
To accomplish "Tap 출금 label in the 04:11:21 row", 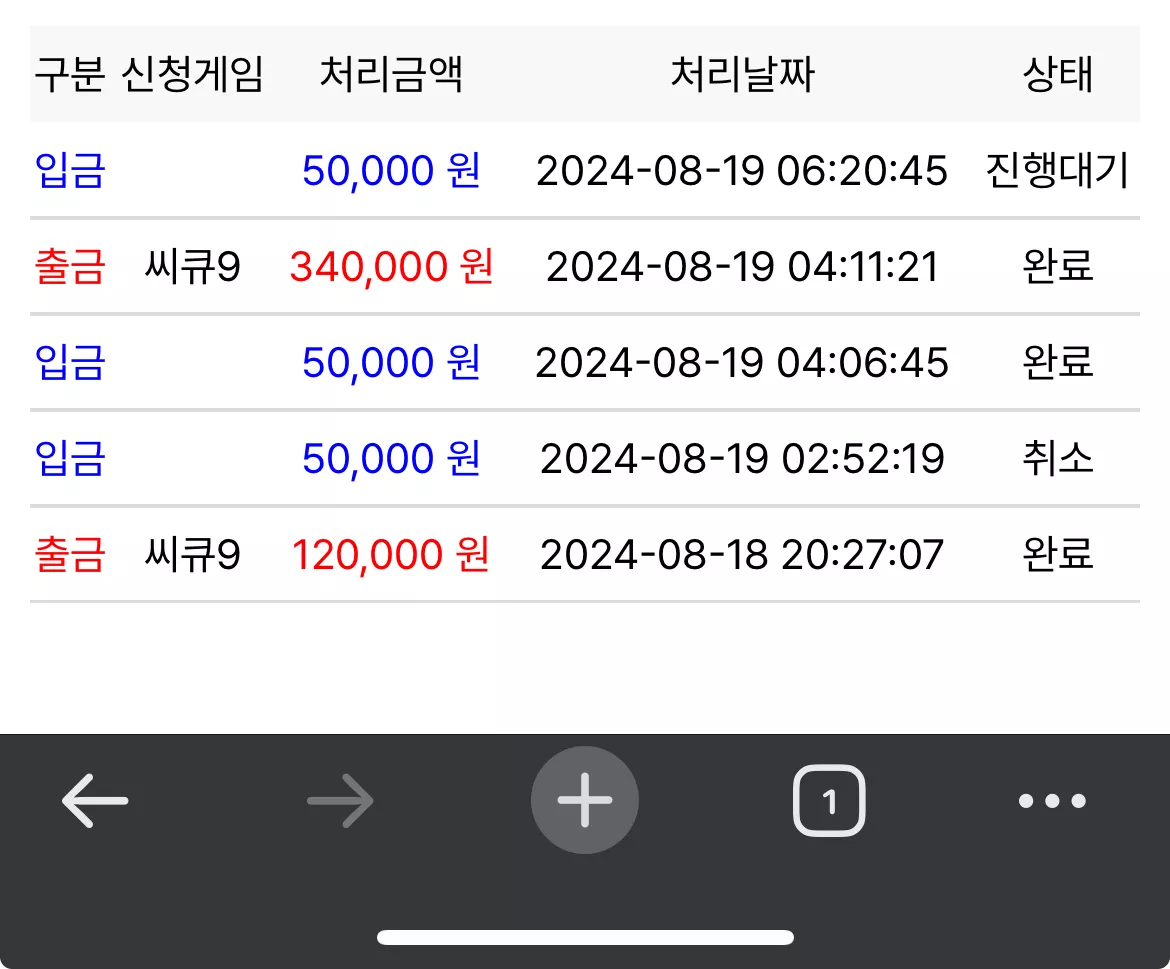I will 69,267.
